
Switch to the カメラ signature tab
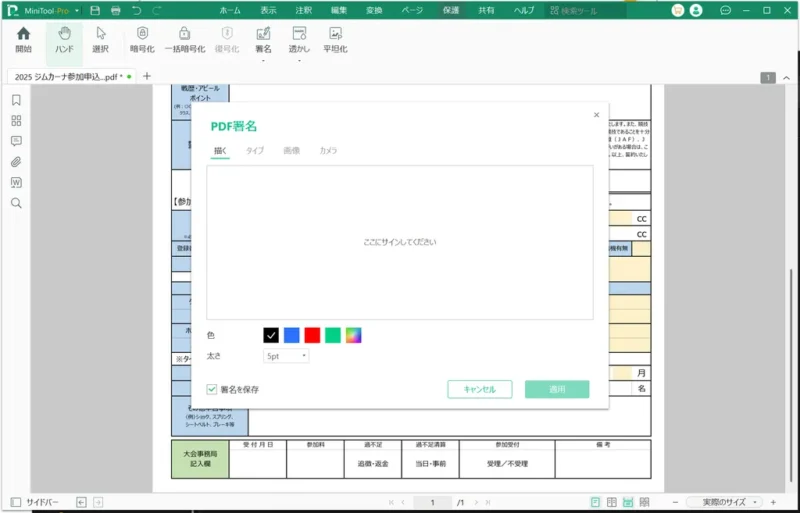coord(328,151)
